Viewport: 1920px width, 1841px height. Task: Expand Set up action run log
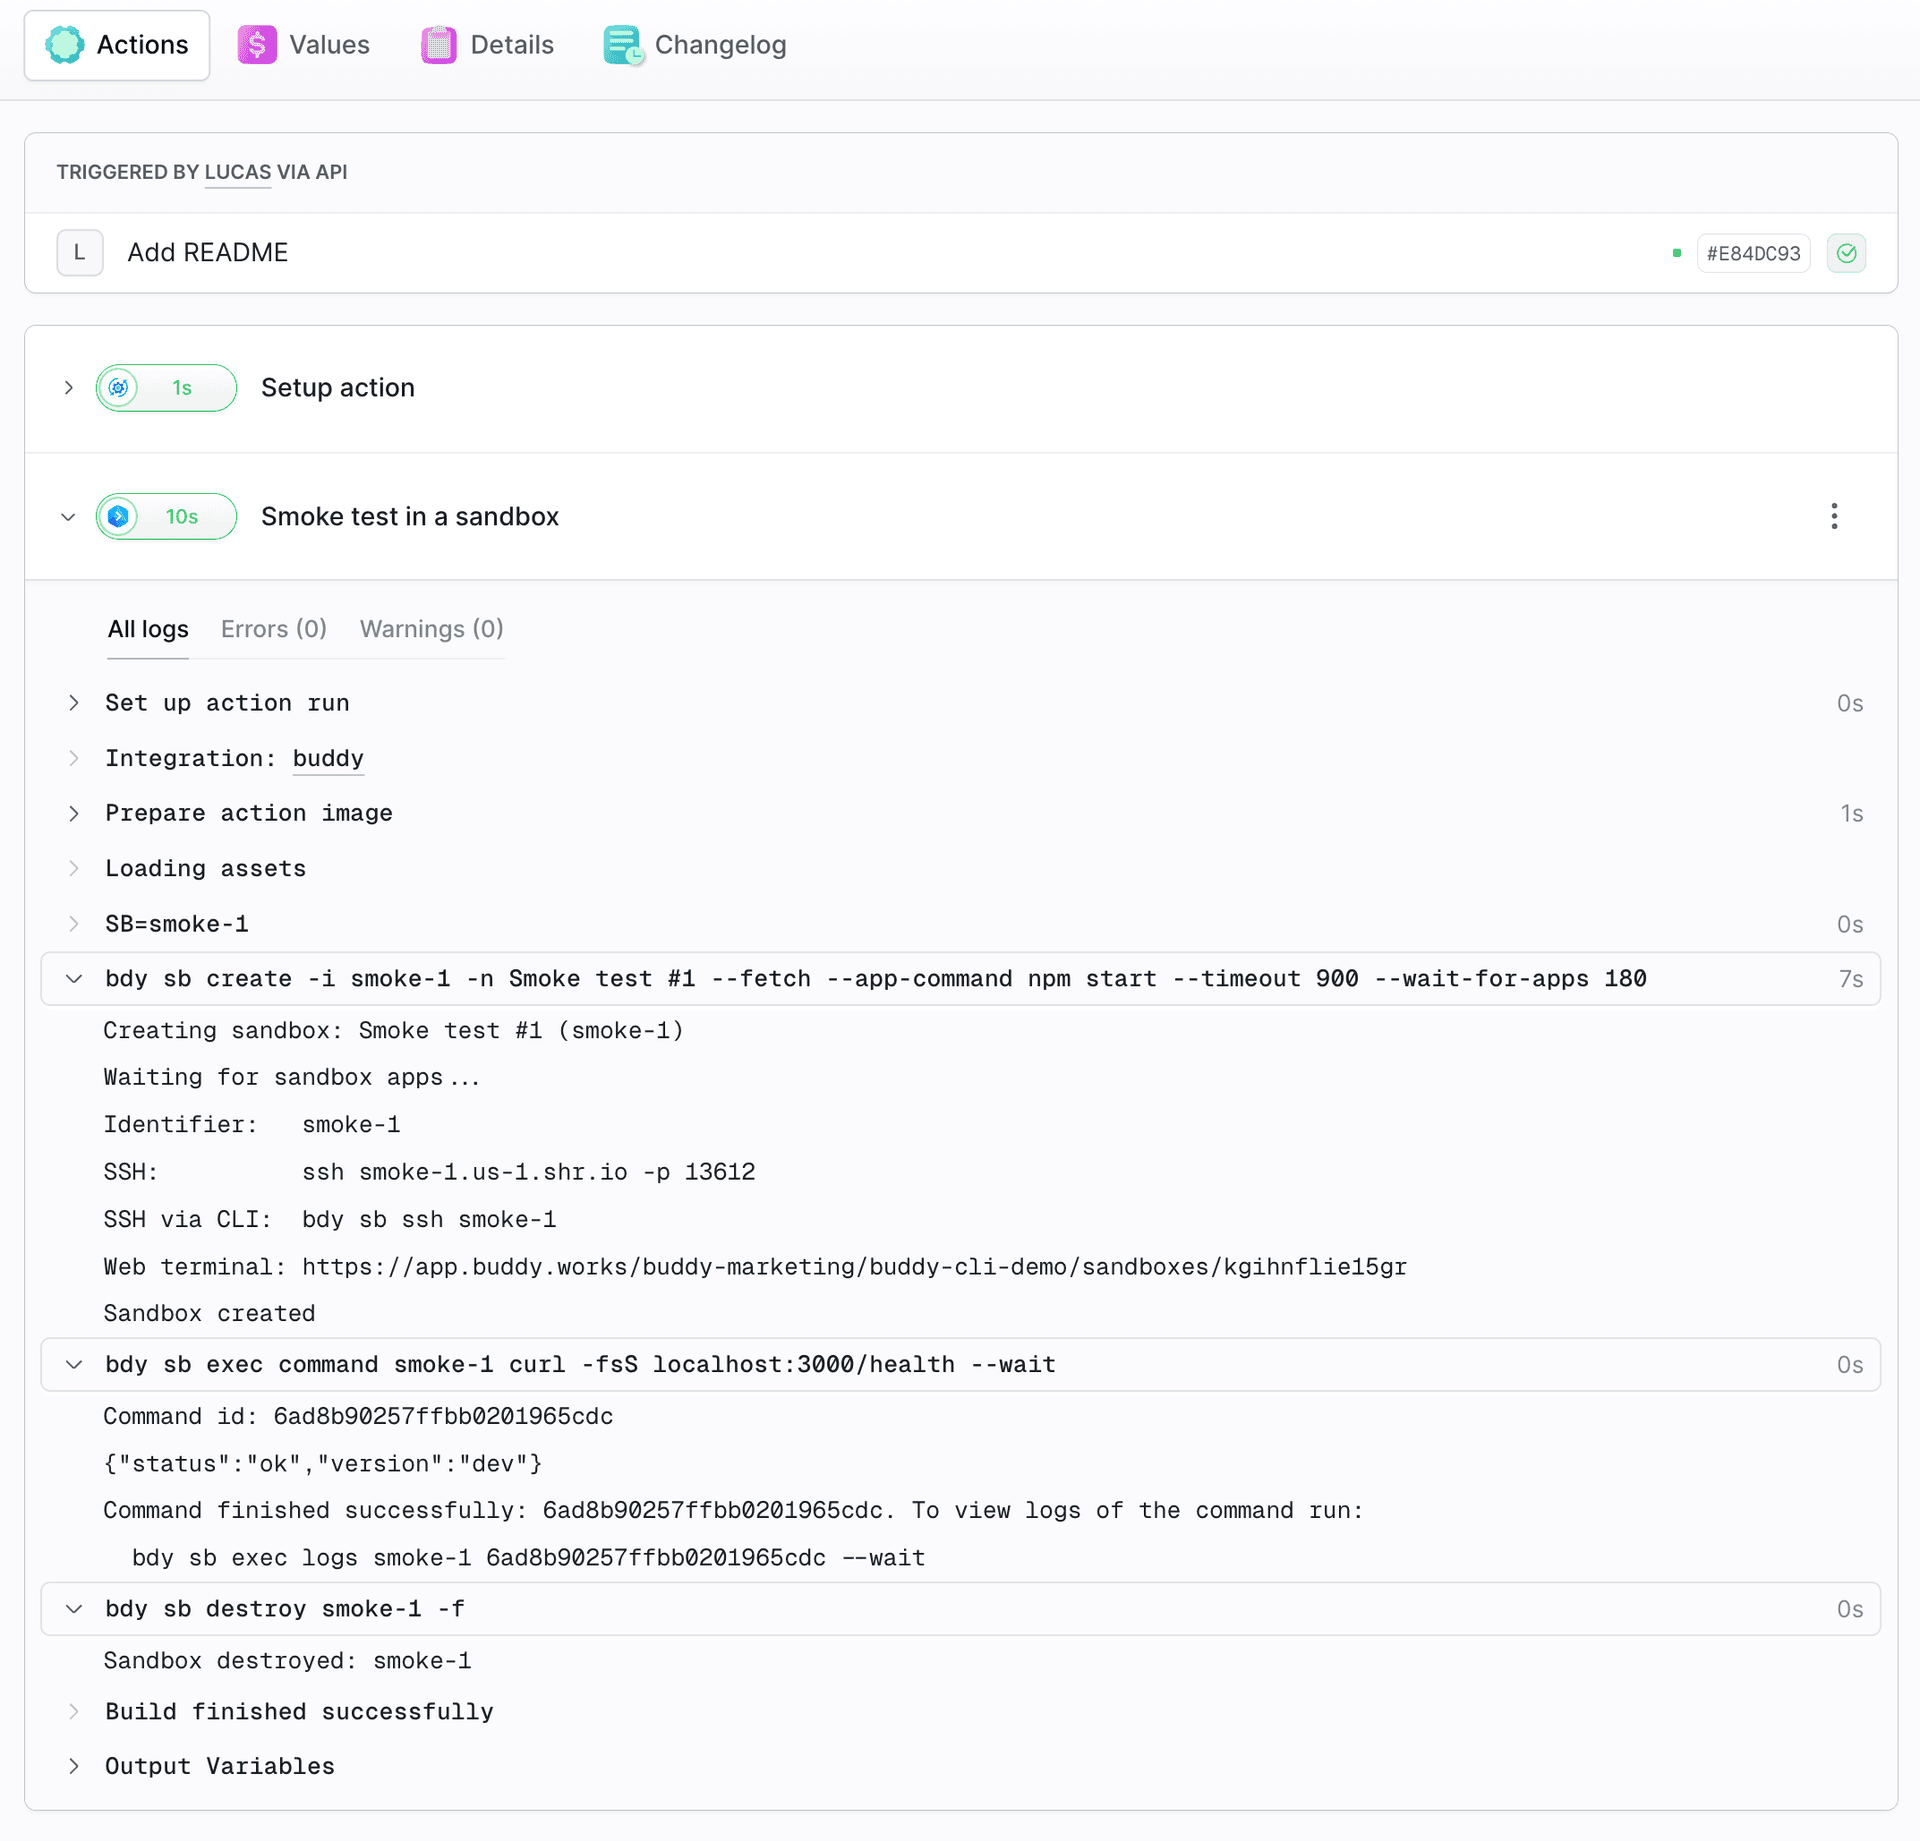click(x=74, y=703)
